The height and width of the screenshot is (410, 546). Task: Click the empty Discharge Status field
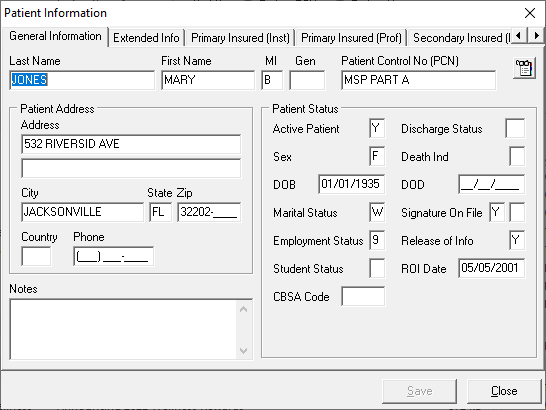coord(515,128)
